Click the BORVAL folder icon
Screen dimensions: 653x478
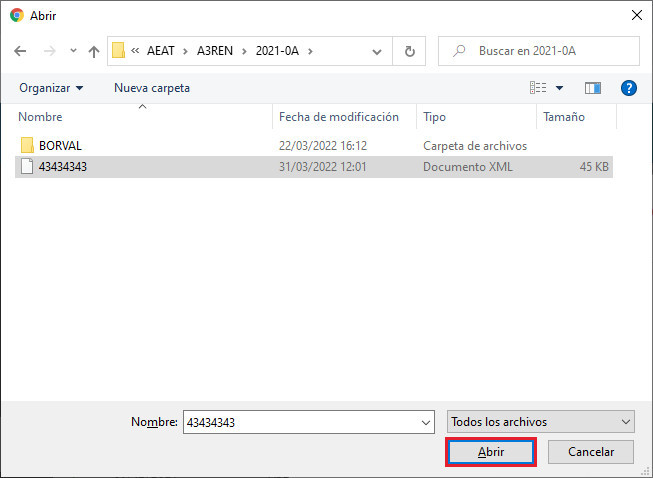click(x=27, y=145)
